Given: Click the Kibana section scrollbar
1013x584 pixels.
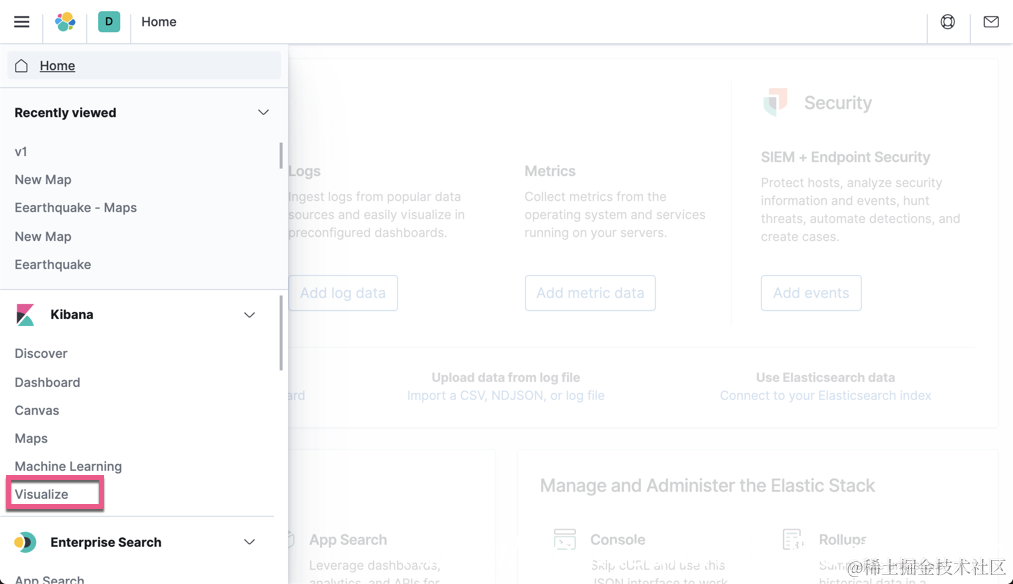Looking at the screenshot, I should tap(281, 333).
